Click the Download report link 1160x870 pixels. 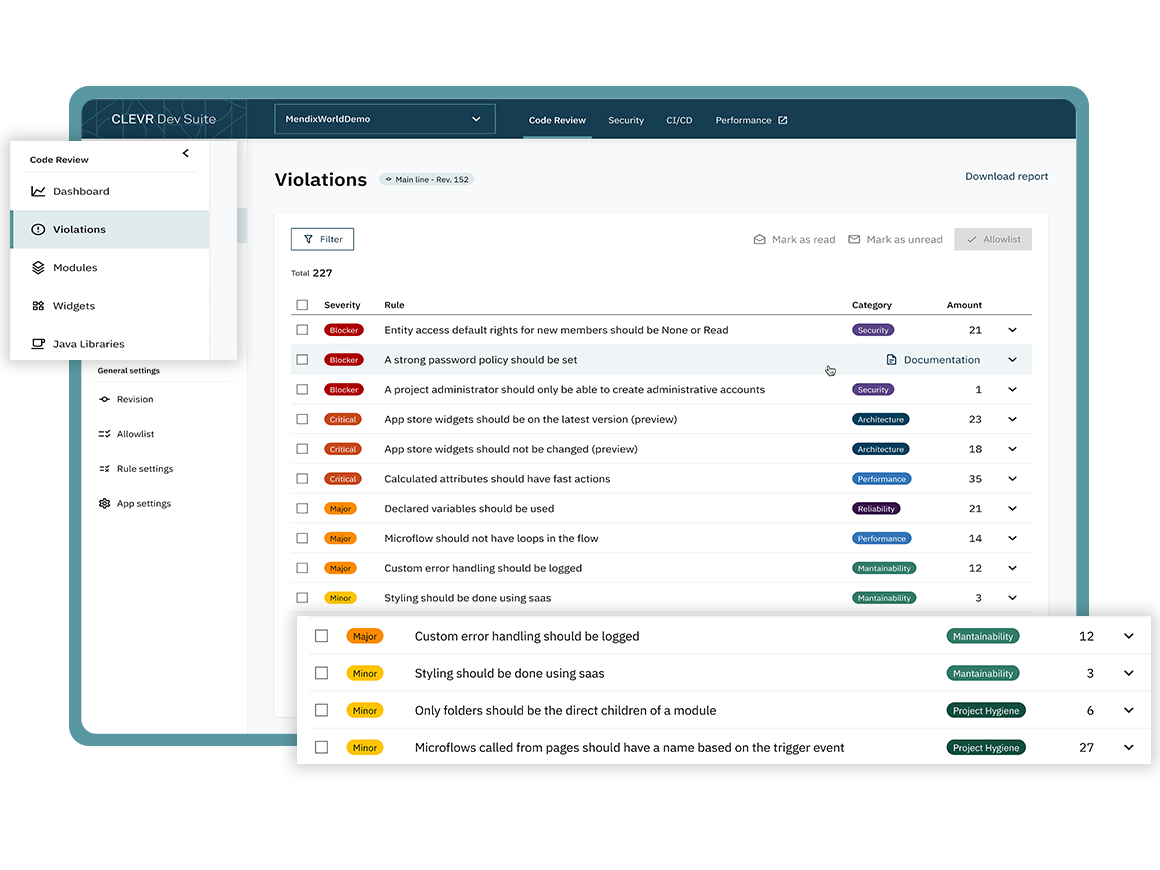[x=1006, y=176]
